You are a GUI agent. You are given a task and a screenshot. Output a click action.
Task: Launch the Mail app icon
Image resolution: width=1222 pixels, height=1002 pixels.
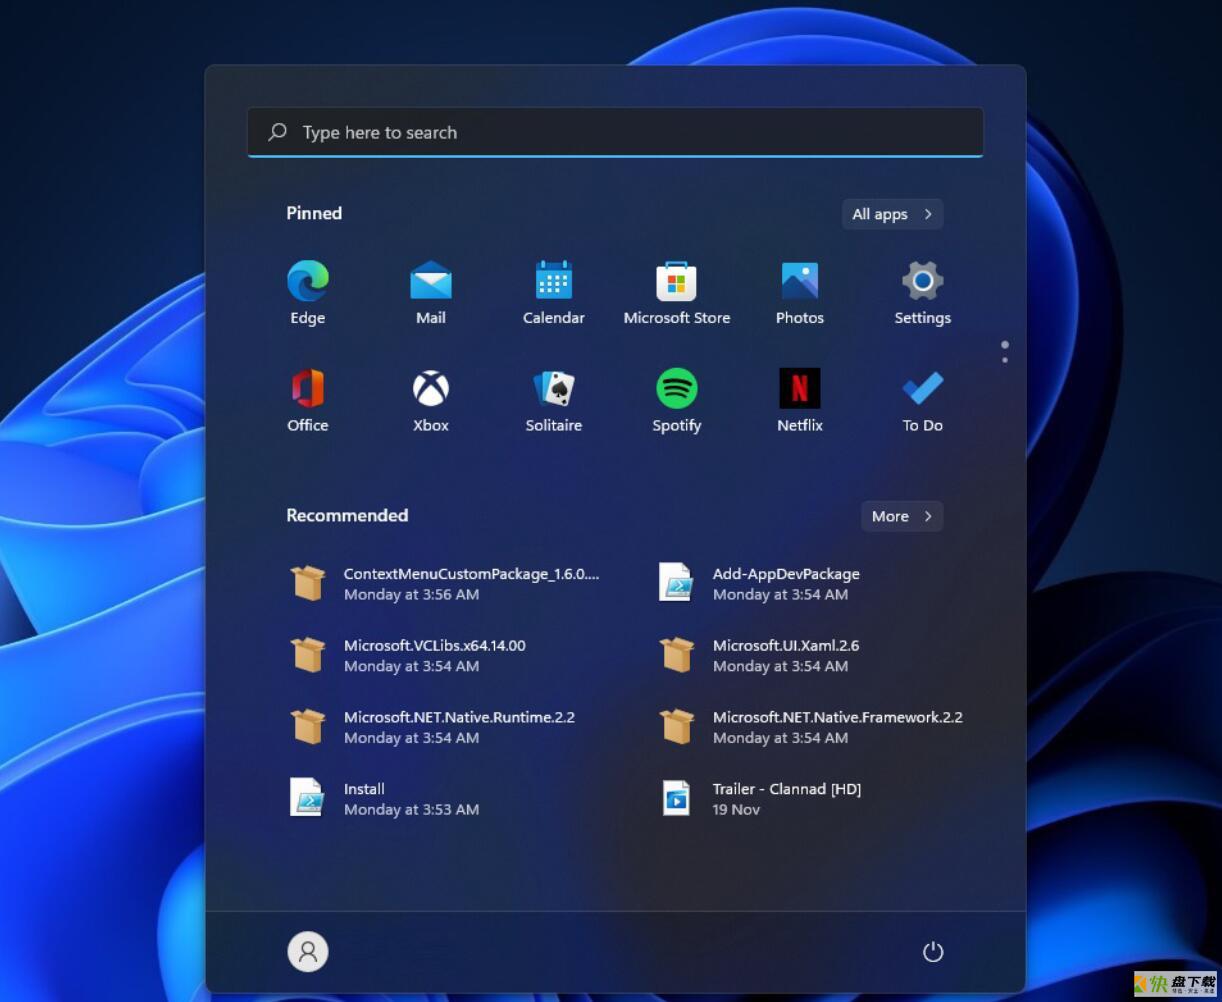pyautogui.click(x=431, y=281)
